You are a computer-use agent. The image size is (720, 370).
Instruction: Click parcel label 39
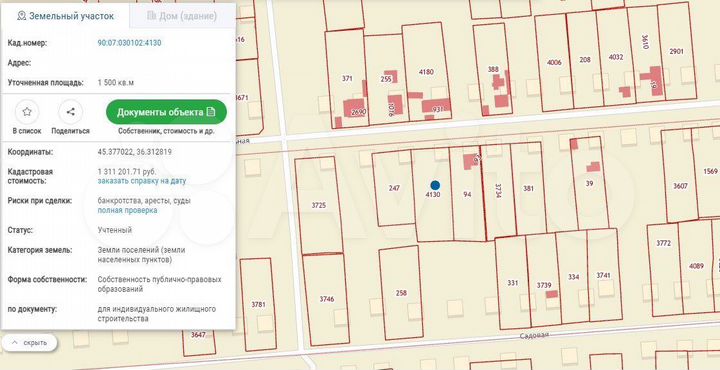[590, 184]
